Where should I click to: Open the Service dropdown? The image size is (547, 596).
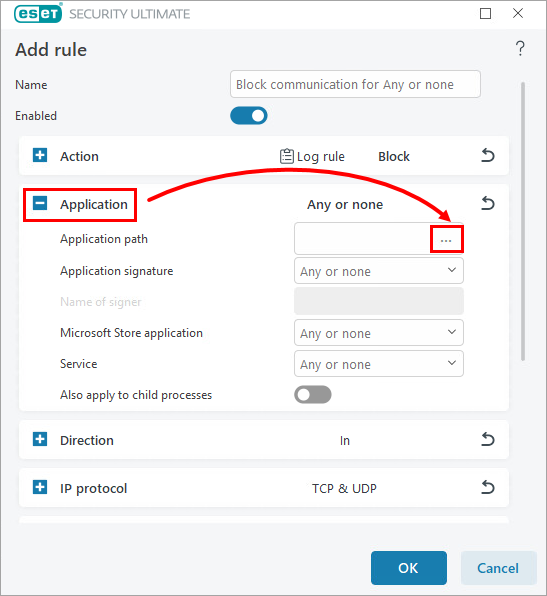click(379, 364)
